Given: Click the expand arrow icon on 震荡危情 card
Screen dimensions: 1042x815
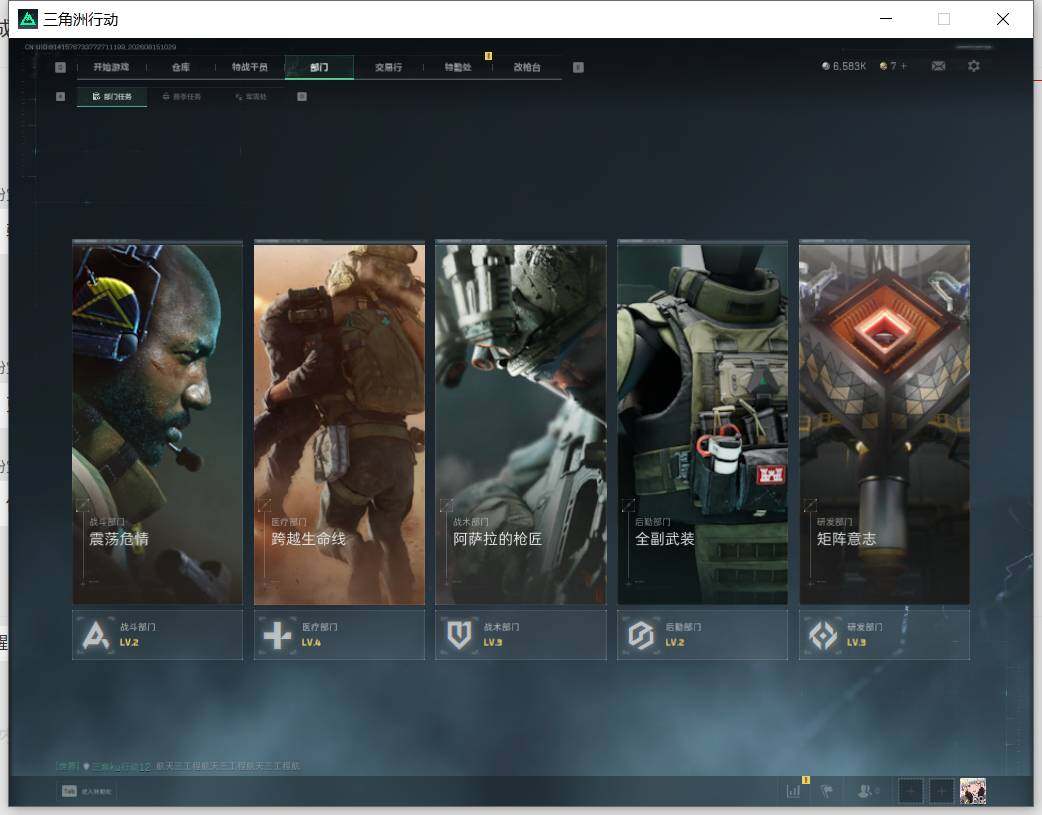Looking at the screenshot, I should pos(83,505).
